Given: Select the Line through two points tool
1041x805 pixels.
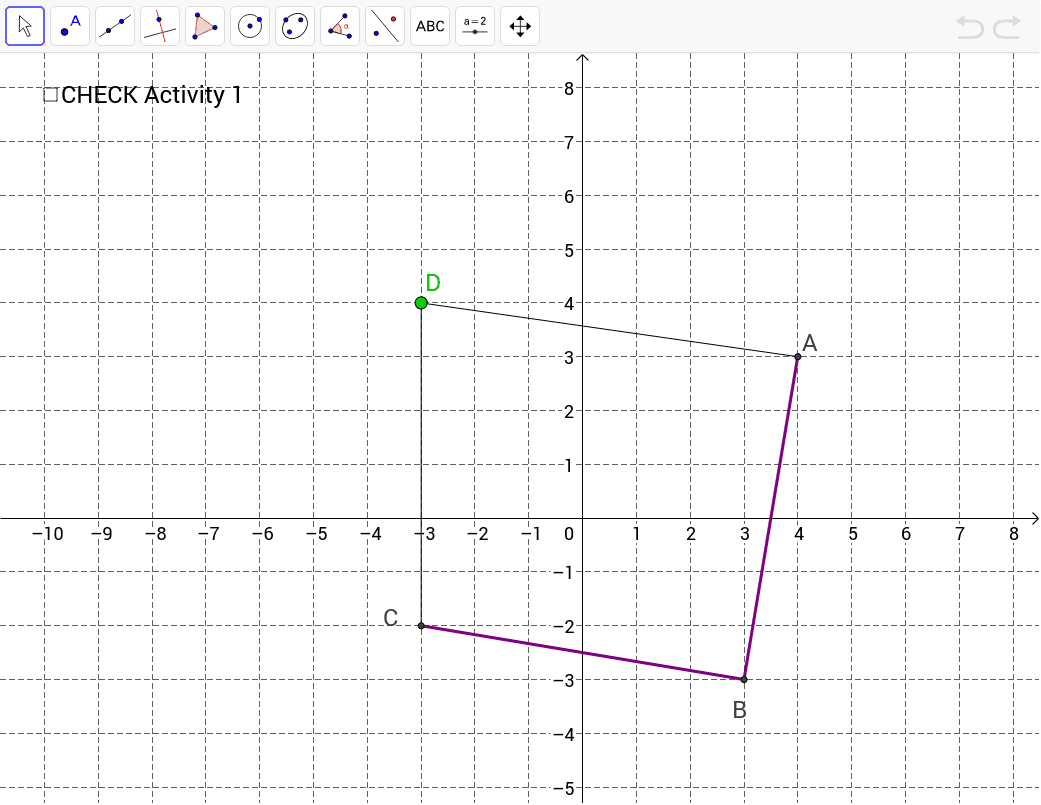Looking at the screenshot, I should pos(115,27).
